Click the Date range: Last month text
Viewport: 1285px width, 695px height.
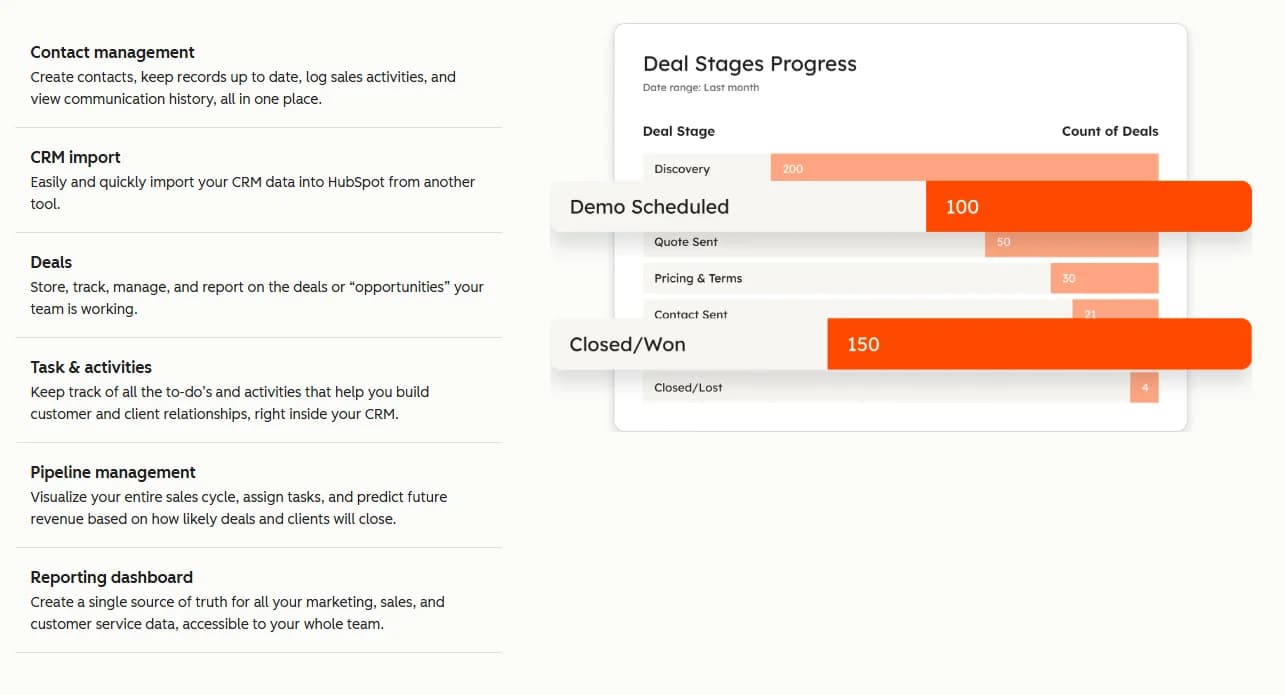[x=700, y=88]
